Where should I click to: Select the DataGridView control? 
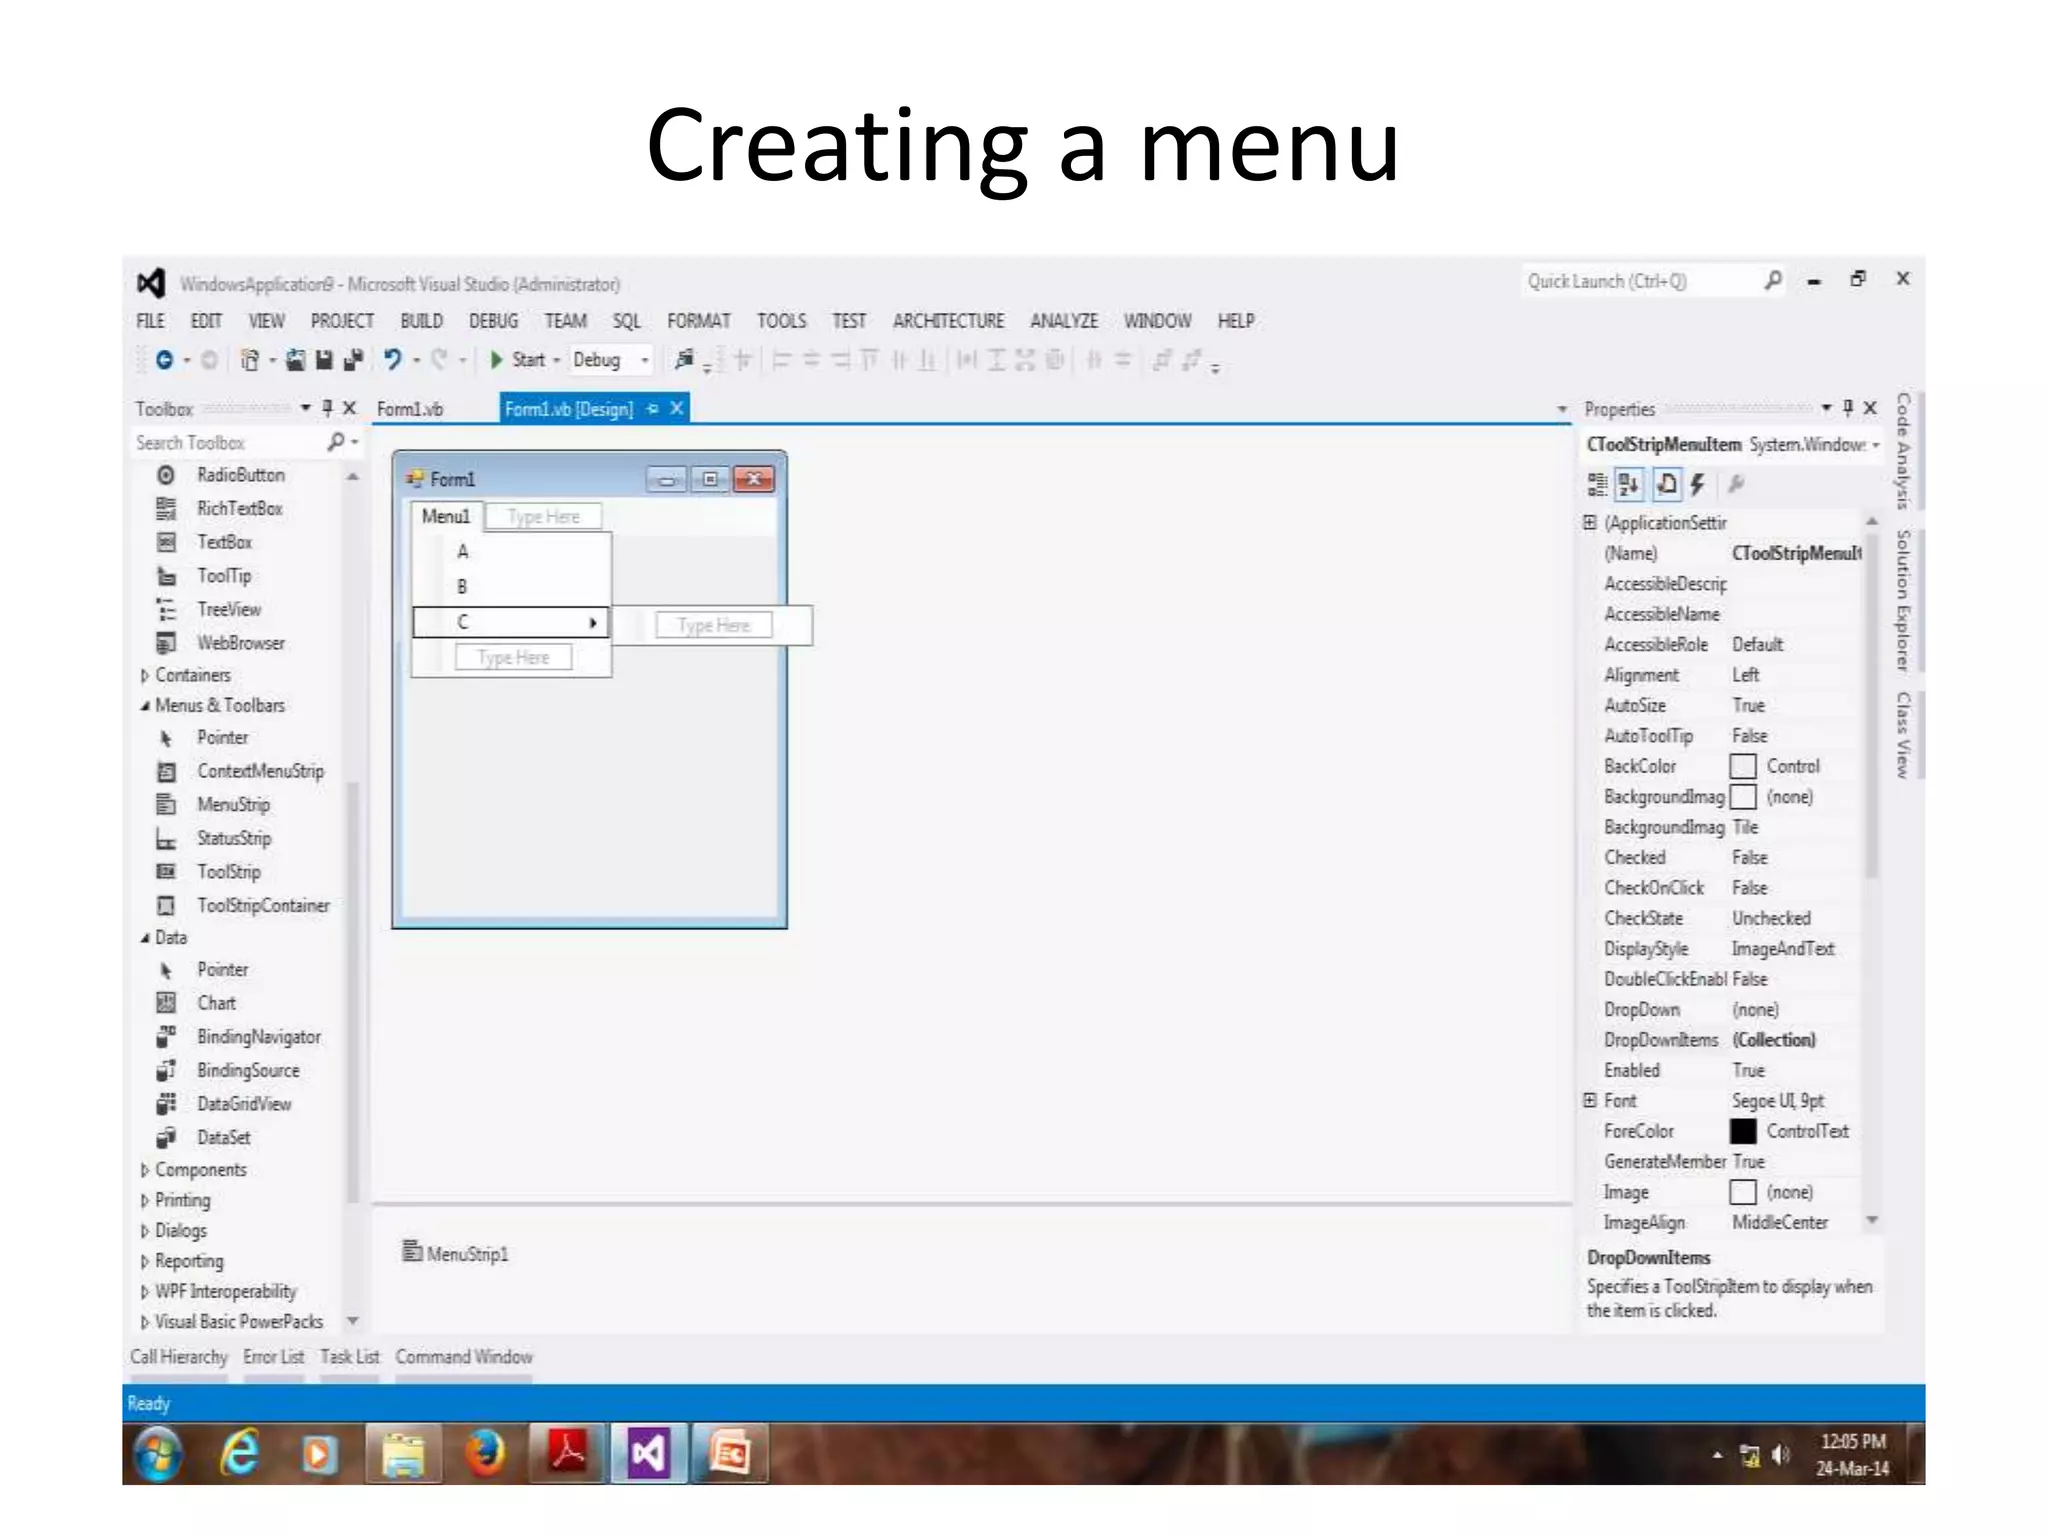click(244, 1104)
